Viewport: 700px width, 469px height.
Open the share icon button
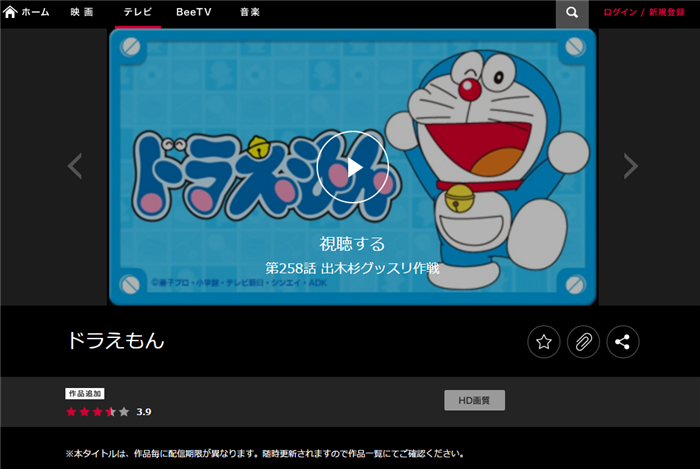(622, 342)
